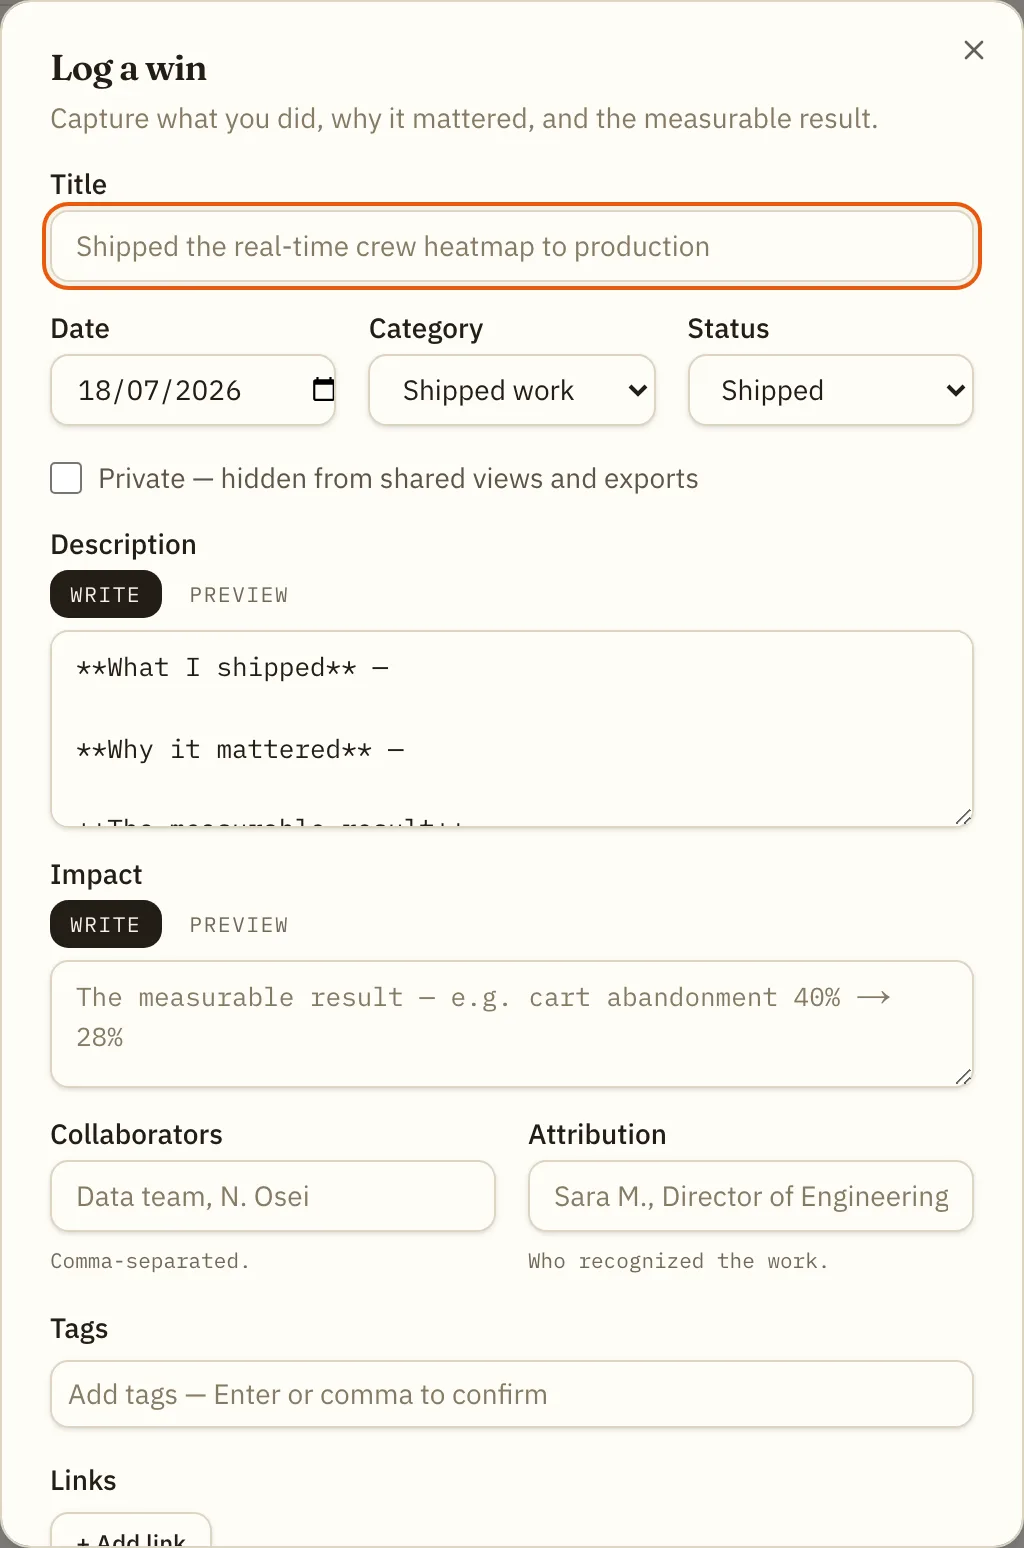Open the calendar picker icon in Date field
Screen dimensions: 1024x1548
pos(323,390)
